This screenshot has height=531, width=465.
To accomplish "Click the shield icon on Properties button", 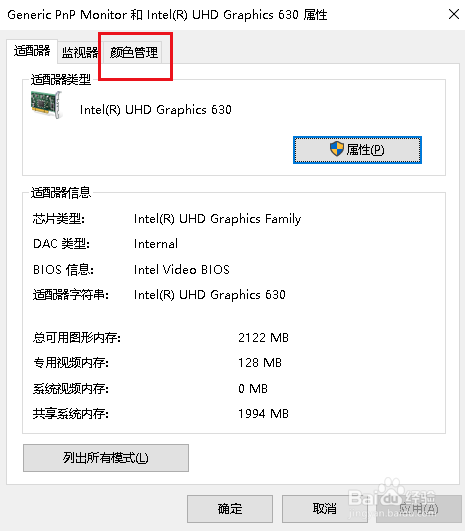I will tap(337, 149).
